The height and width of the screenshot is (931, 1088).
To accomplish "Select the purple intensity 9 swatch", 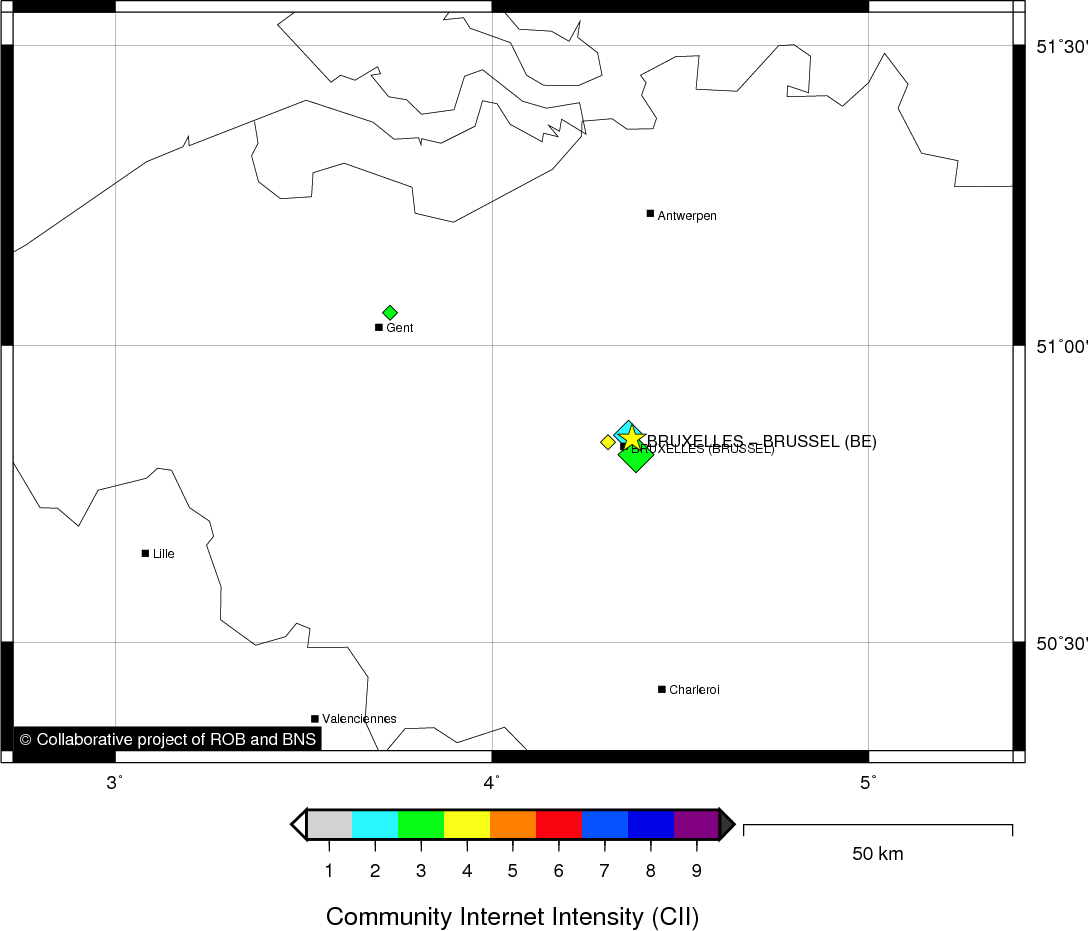I will coord(696,824).
